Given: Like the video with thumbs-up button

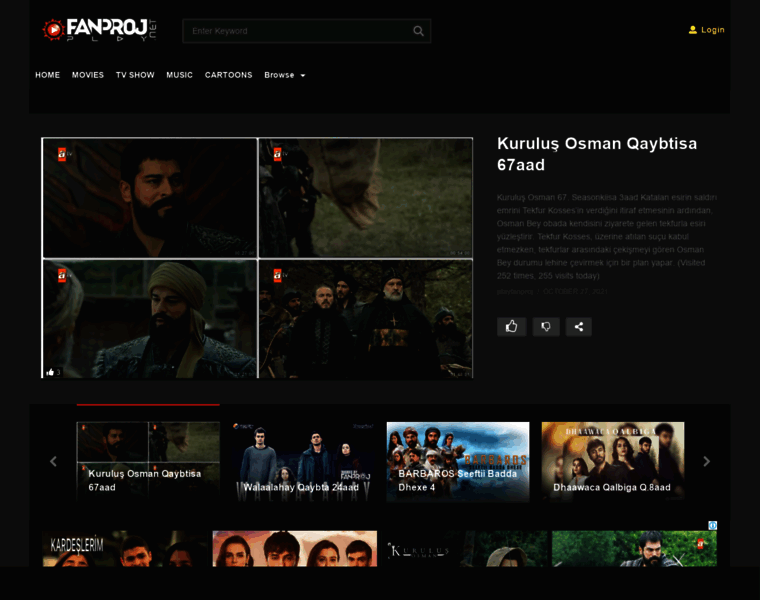Looking at the screenshot, I should (x=511, y=327).
